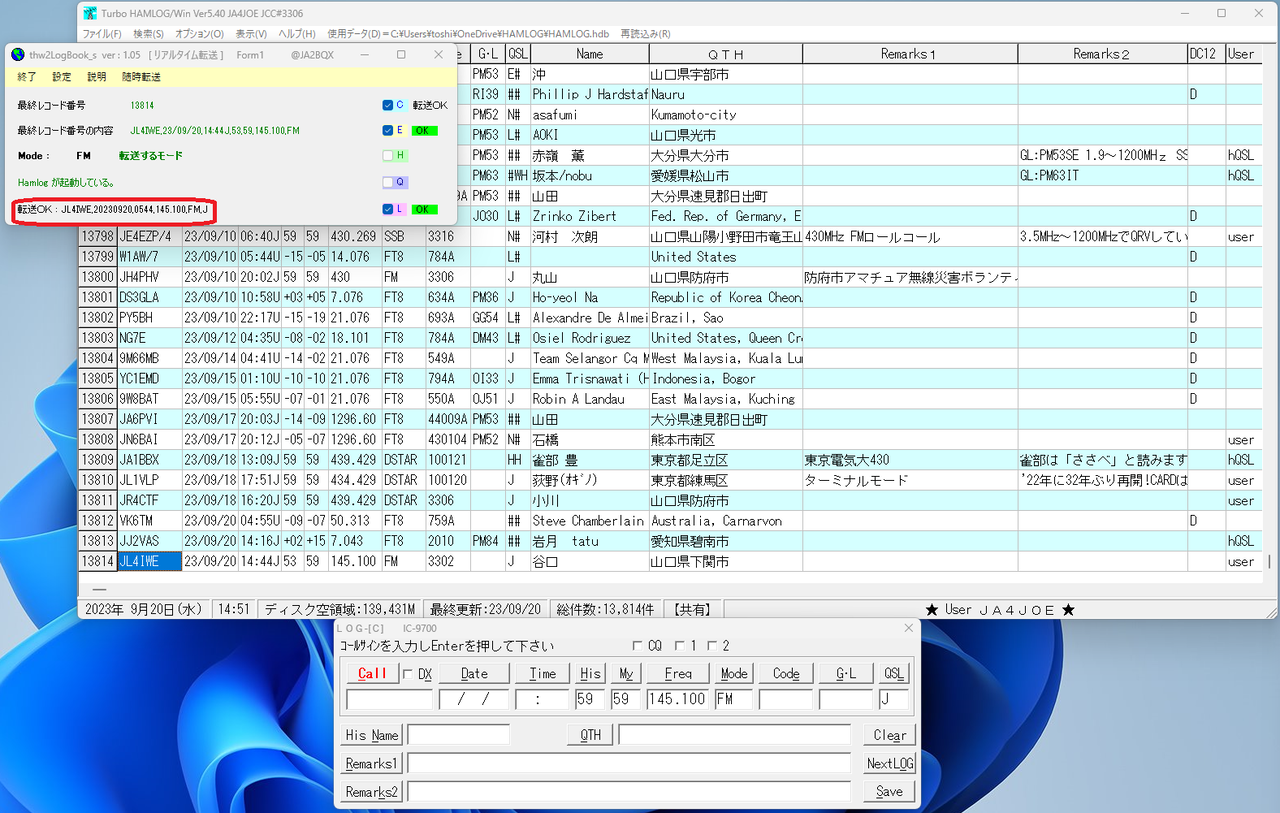Click the Time button in LOG window
This screenshot has height=813, width=1280.
542,674
